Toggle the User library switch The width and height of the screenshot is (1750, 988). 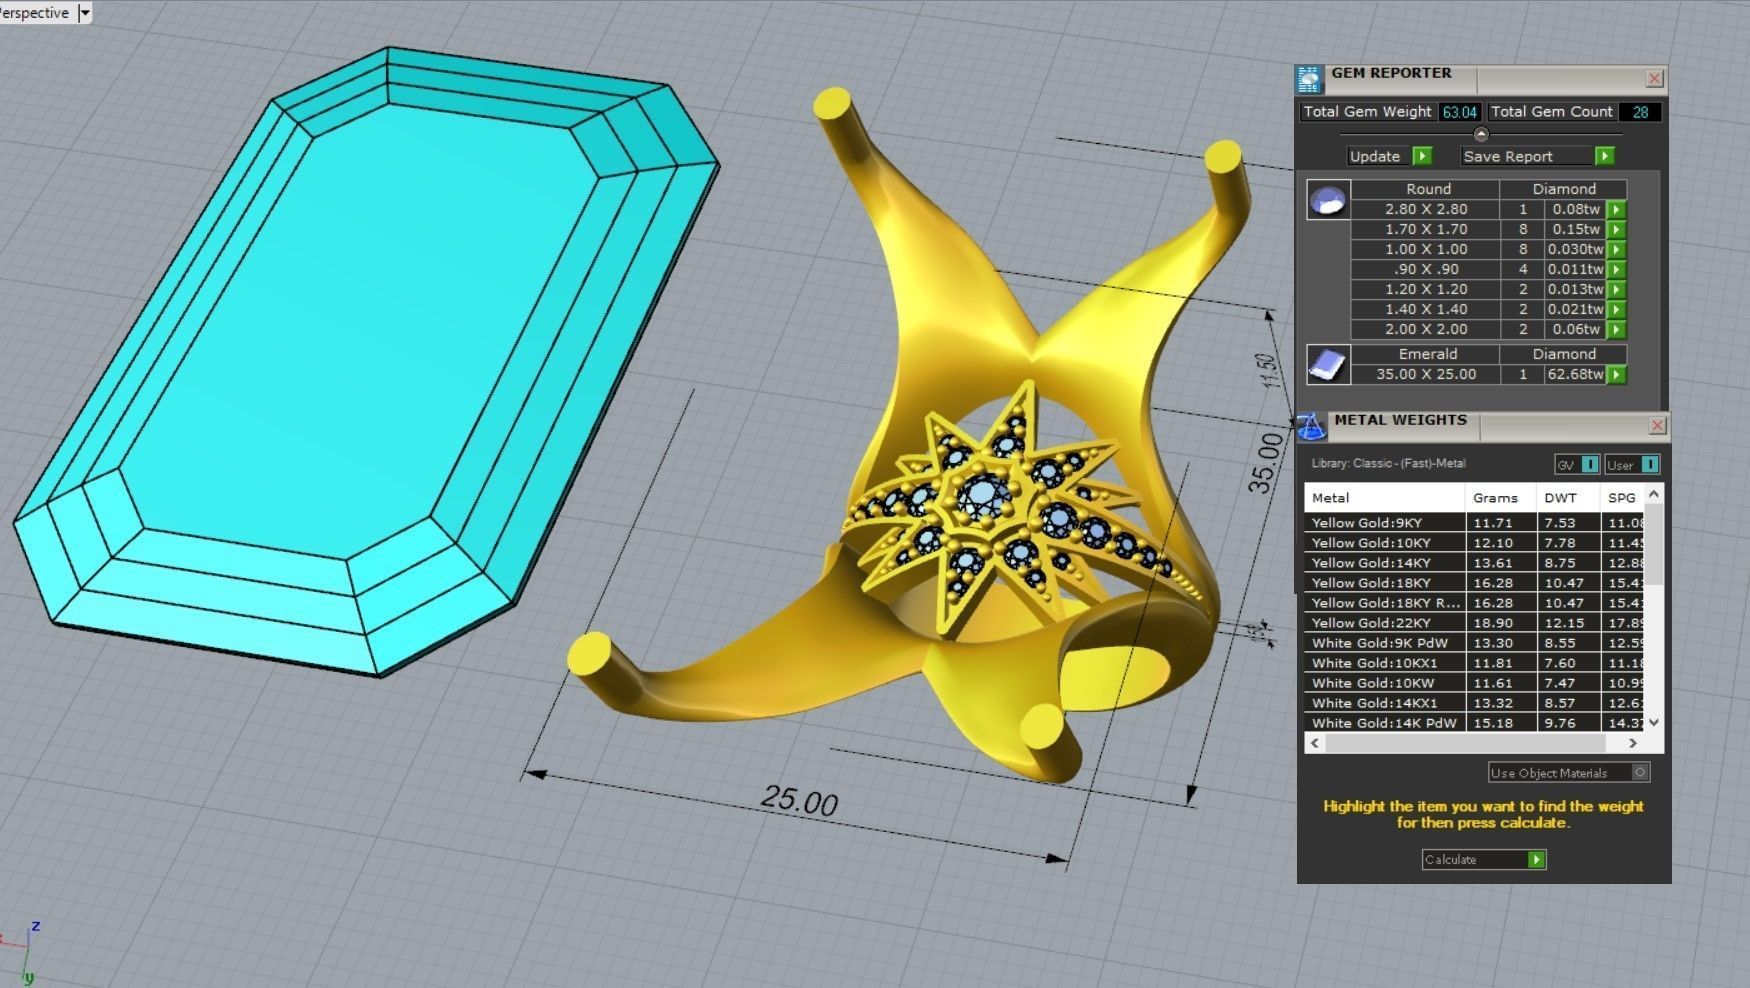(1650, 464)
